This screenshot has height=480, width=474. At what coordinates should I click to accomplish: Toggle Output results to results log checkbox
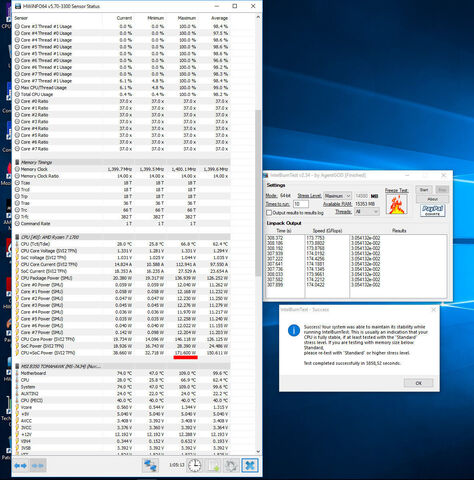pos(269,212)
